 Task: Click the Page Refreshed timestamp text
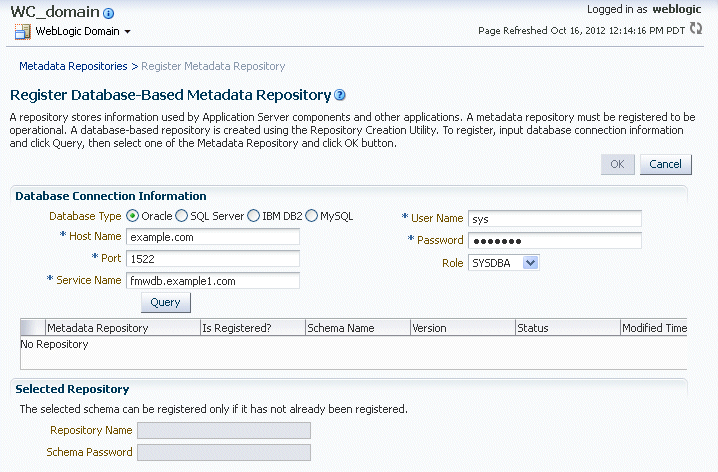pos(582,31)
